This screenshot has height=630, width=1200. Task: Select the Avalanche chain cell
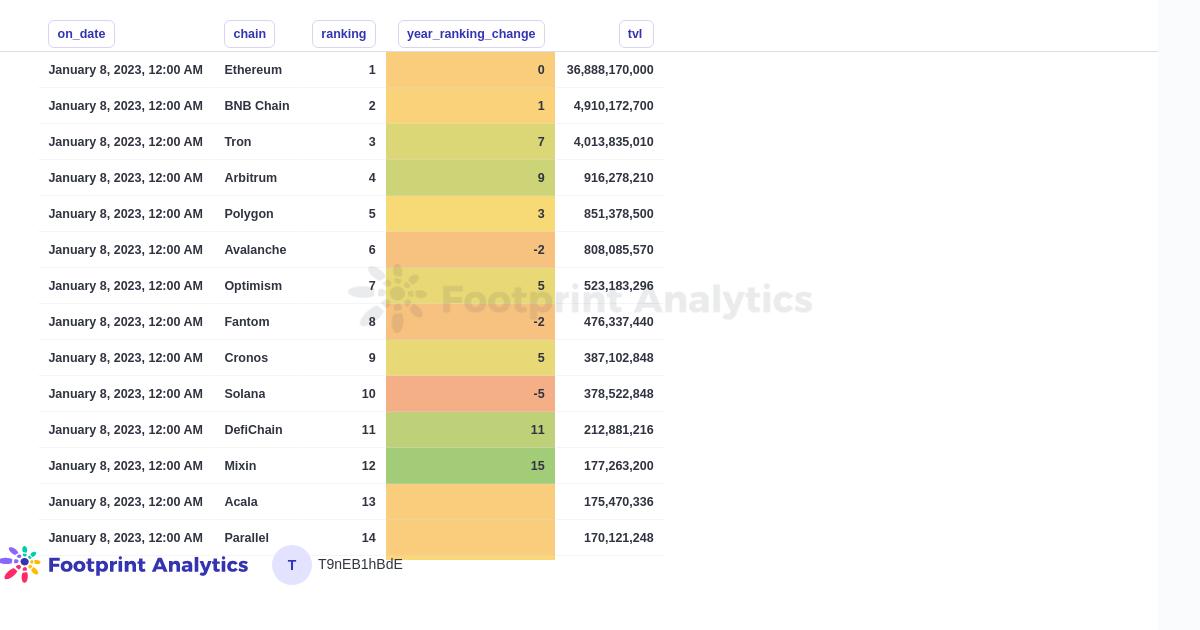pyautogui.click(x=255, y=250)
